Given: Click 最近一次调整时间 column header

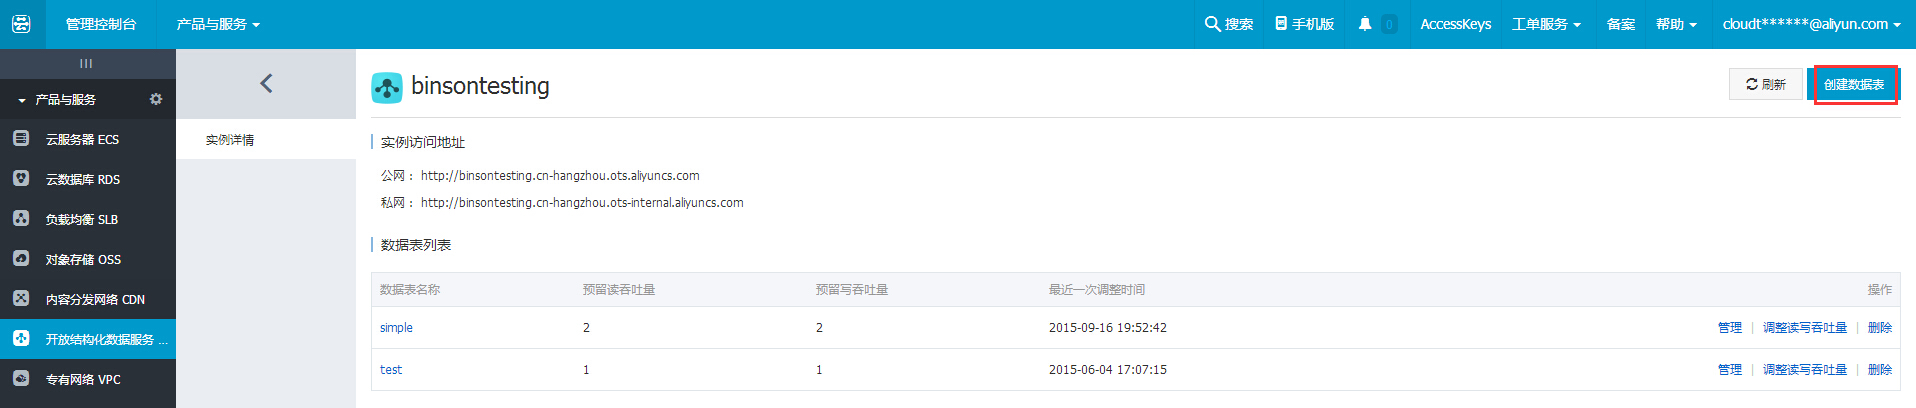Looking at the screenshot, I should pos(1097,290).
